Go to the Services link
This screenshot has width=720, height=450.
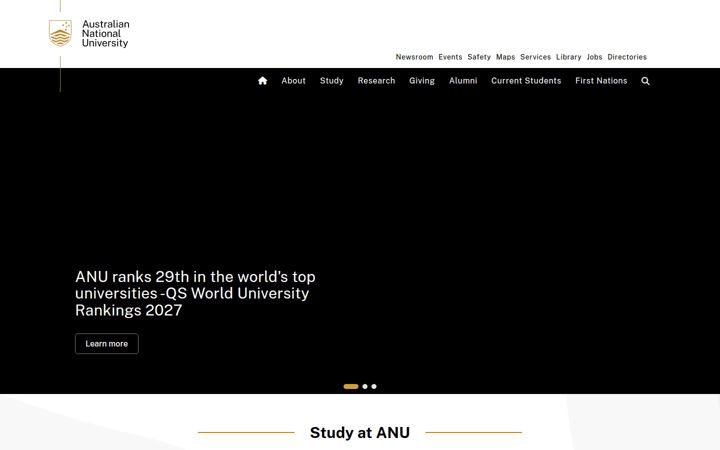(535, 57)
